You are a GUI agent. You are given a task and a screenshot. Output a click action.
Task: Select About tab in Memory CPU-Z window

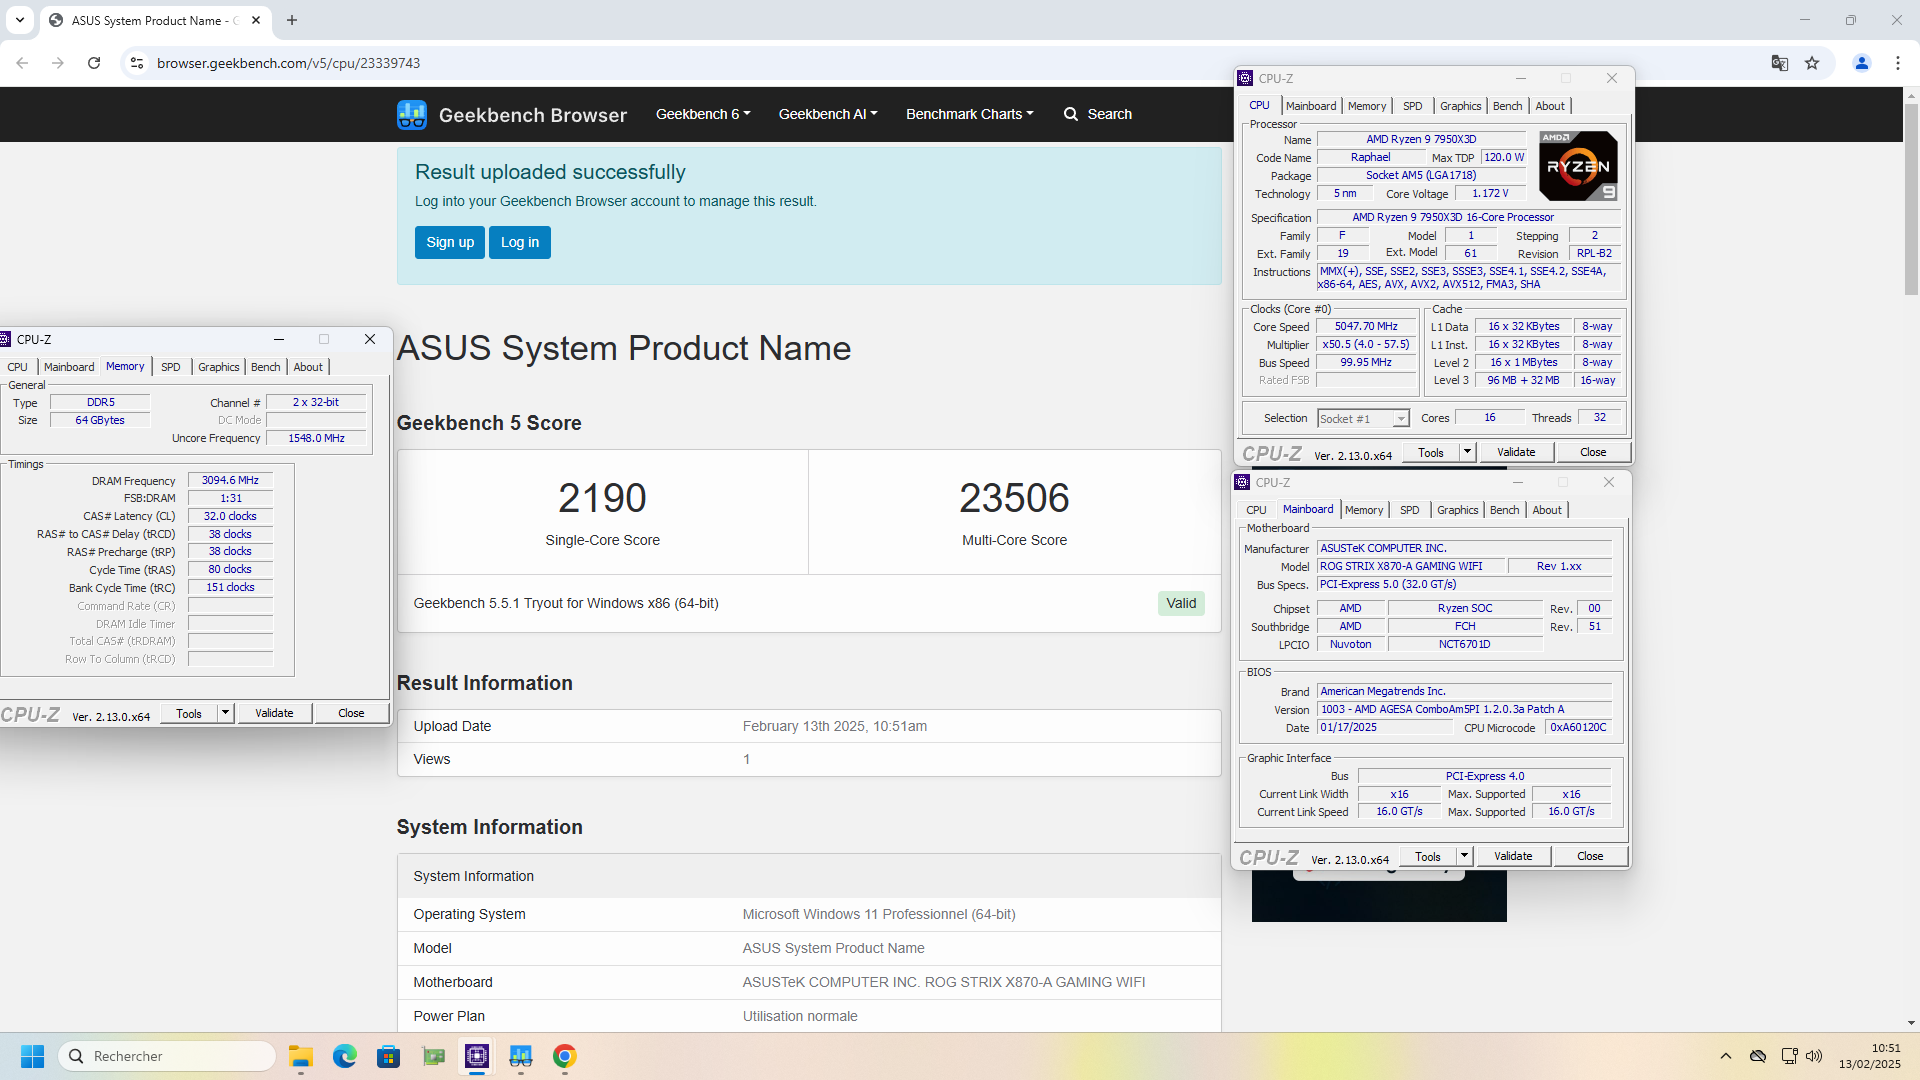[x=308, y=367]
